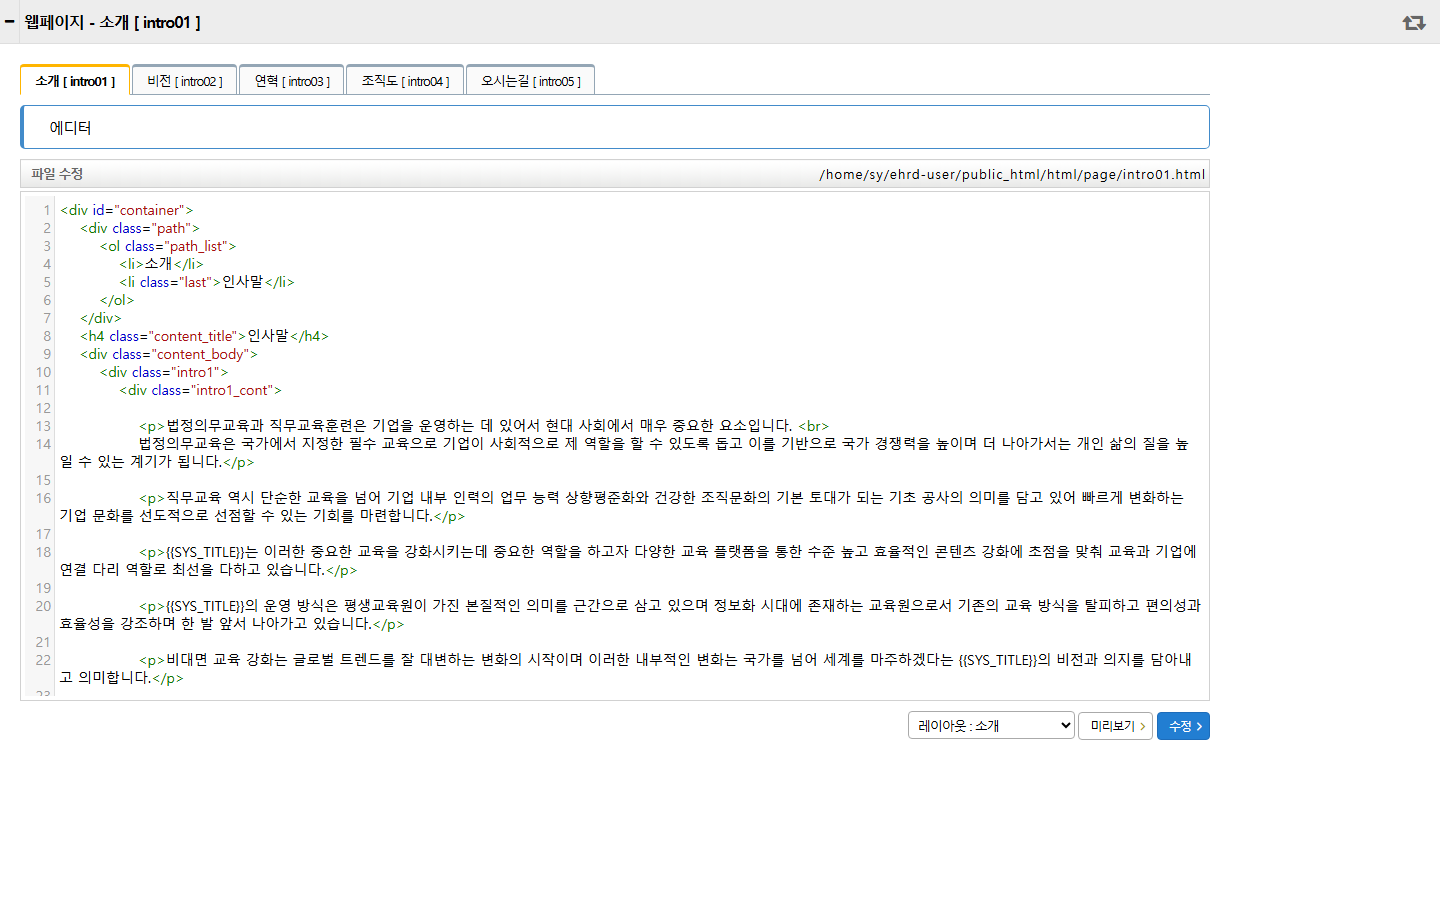Select the 조직도 [ intro04 ] tab
The width and height of the screenshot is (1440, 900).
[405, 81]
